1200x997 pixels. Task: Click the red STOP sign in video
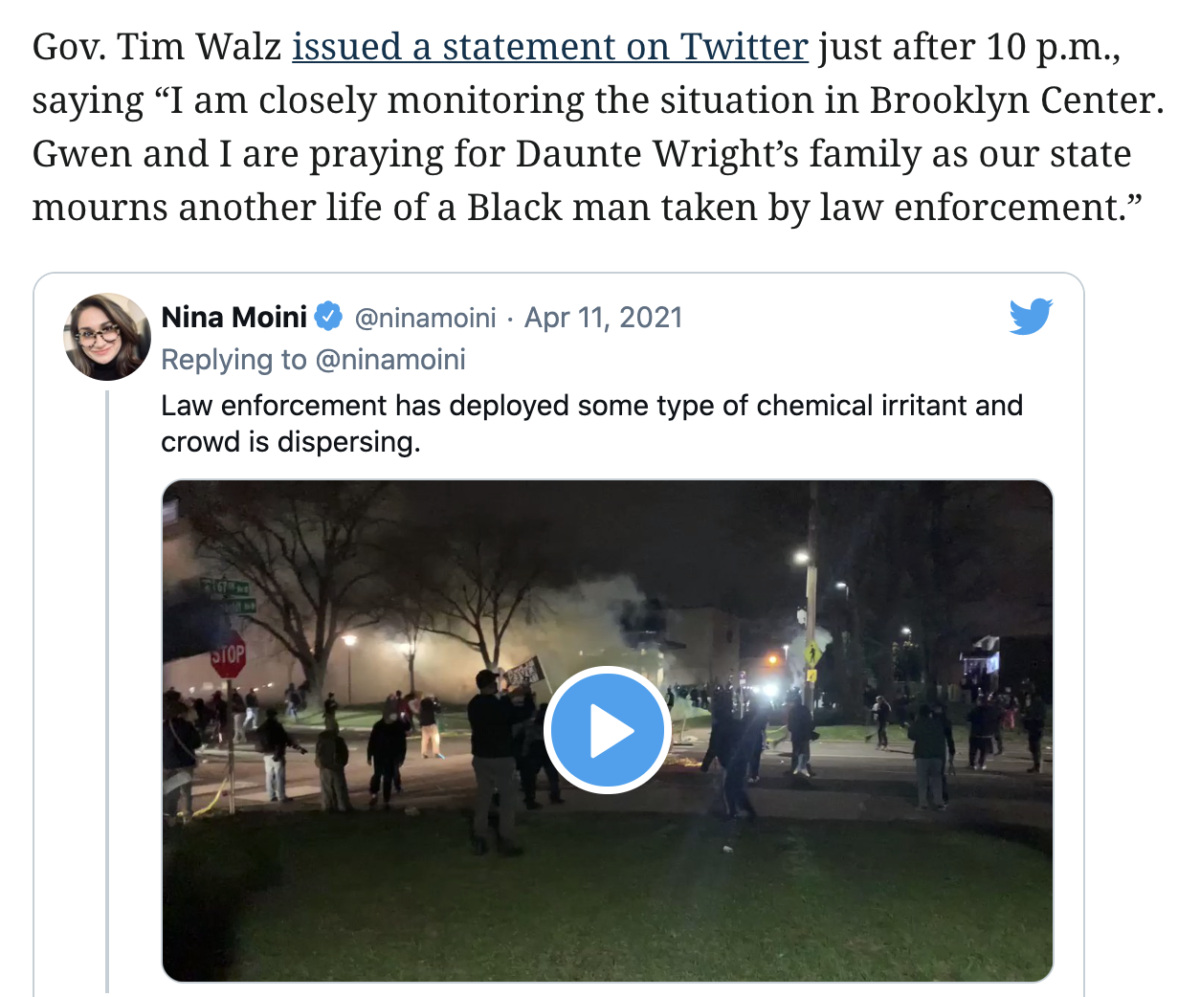coord(229,655)
